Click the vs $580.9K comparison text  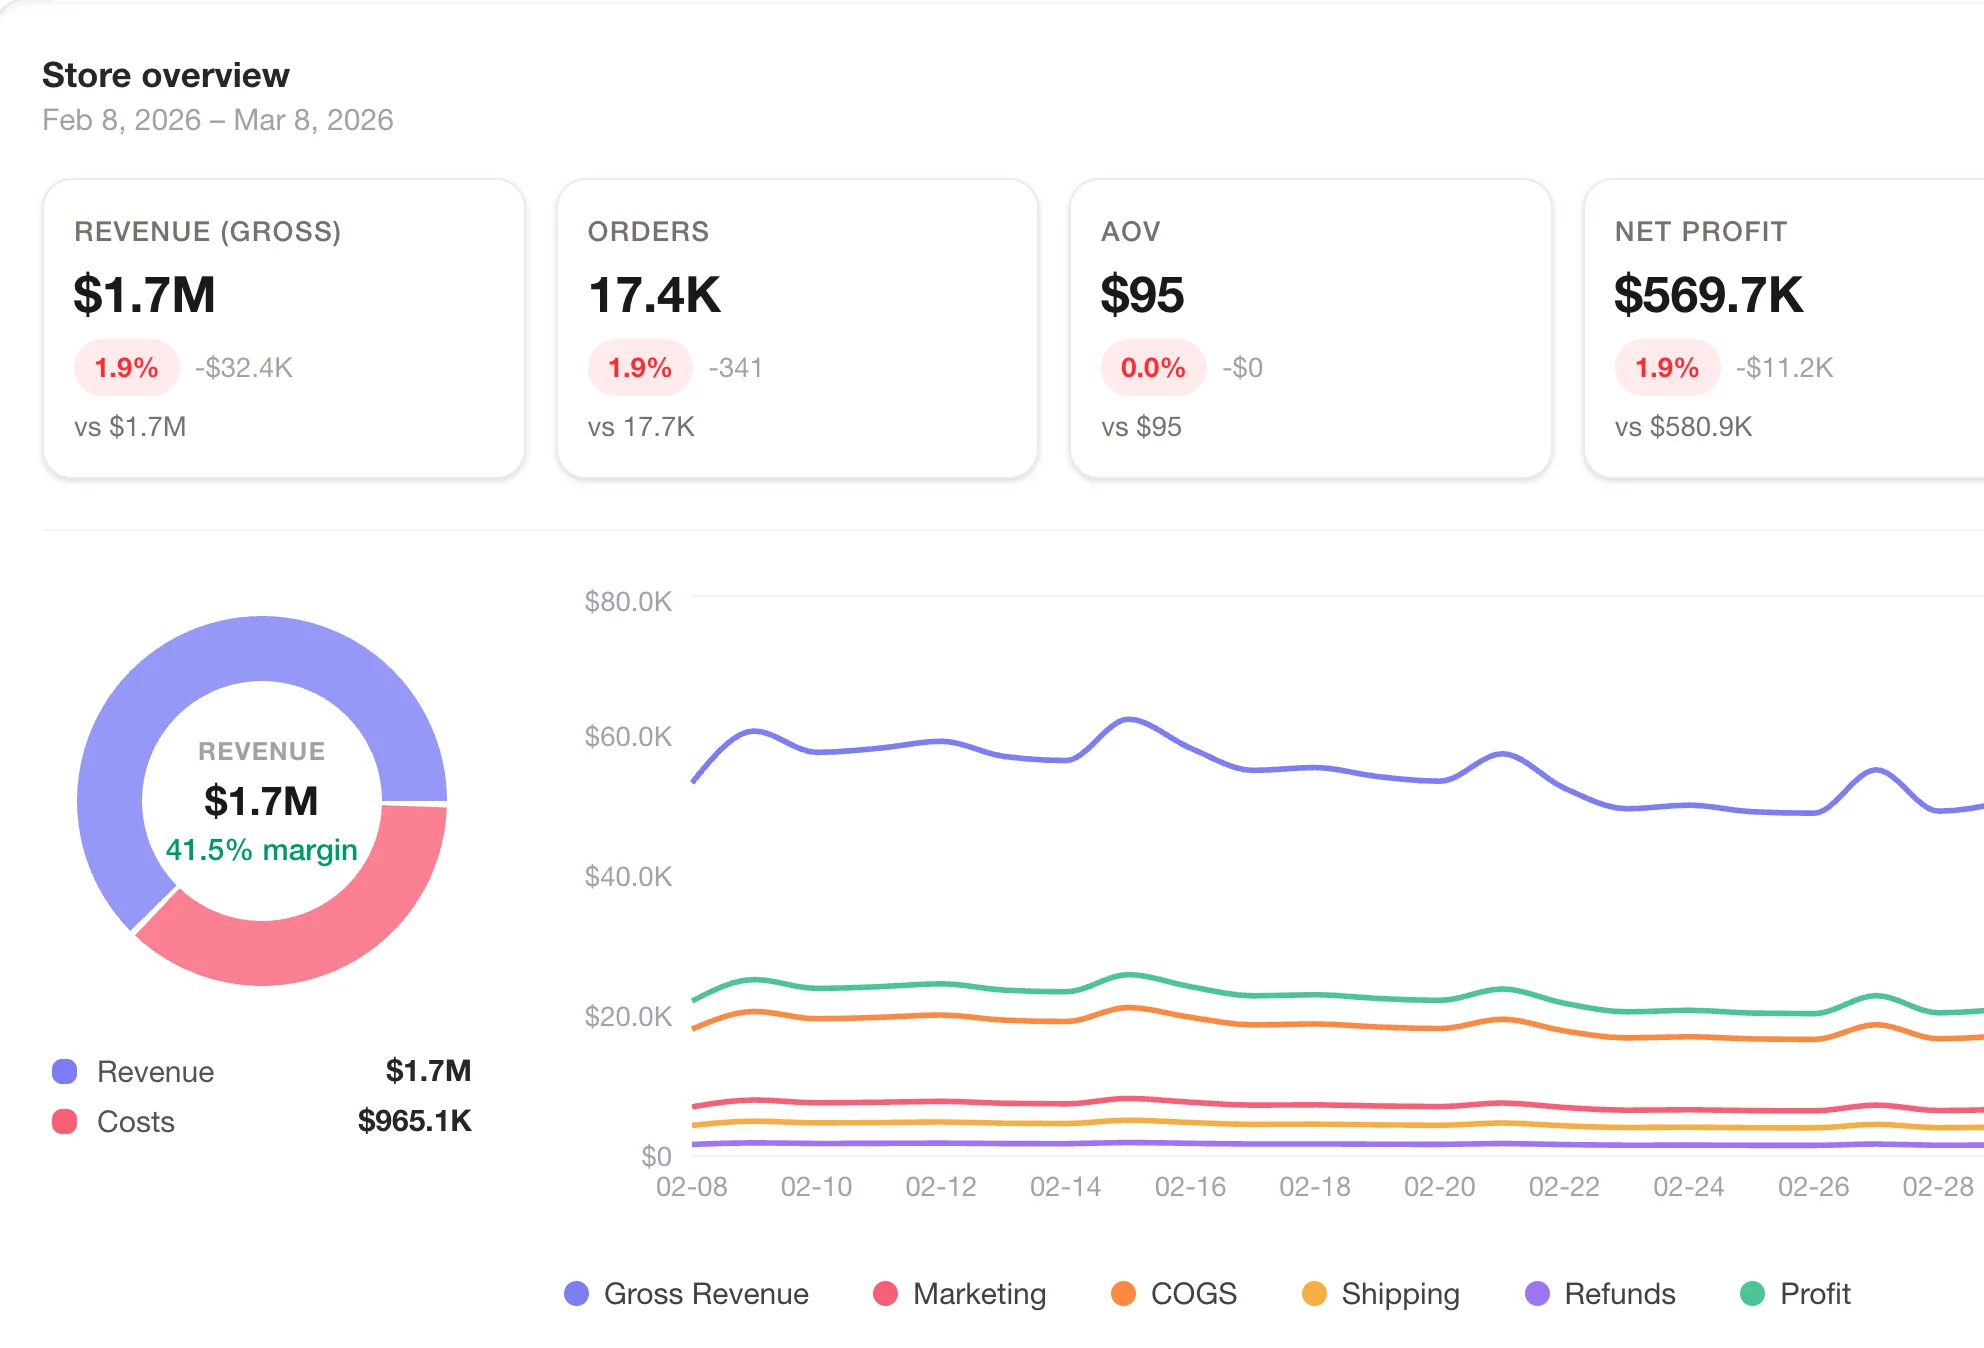click(1684, 427)
